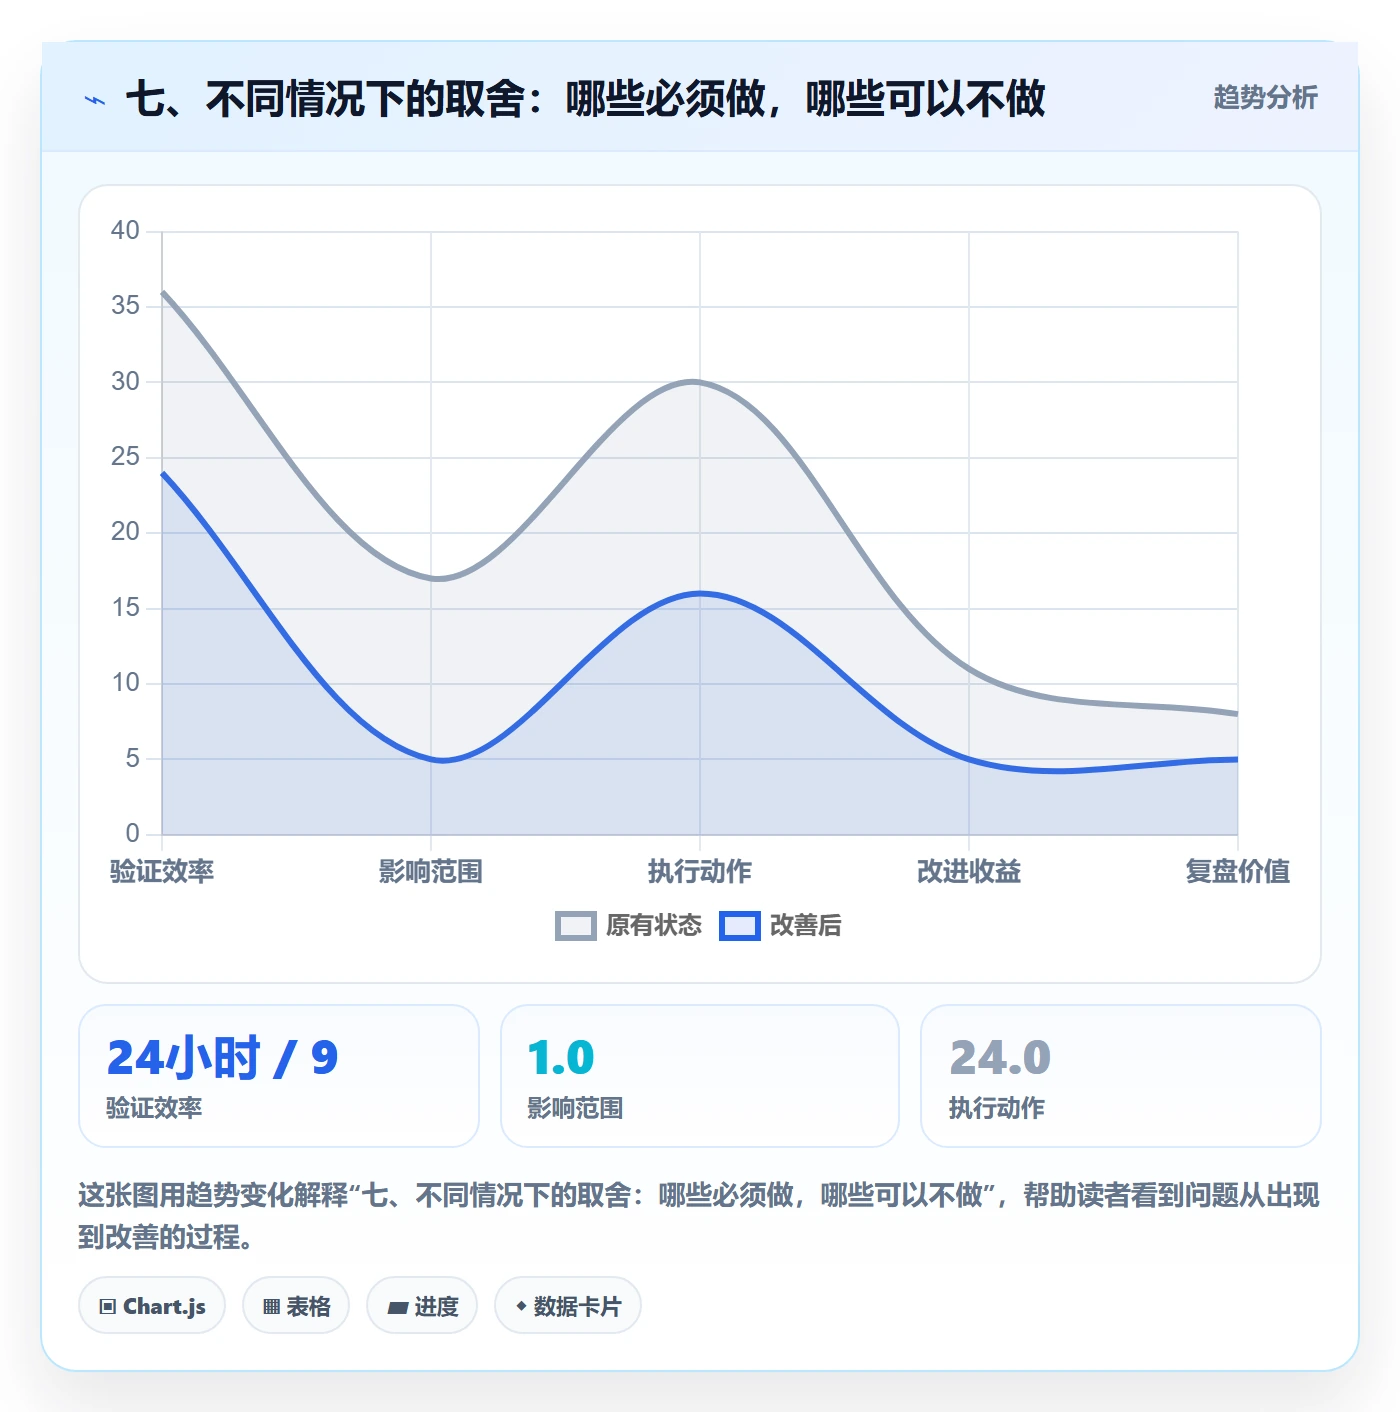This screenshot has width=1400, height=1412.
Task: Select the Chart.js tag chip
Action: [x=152, y=1306]
